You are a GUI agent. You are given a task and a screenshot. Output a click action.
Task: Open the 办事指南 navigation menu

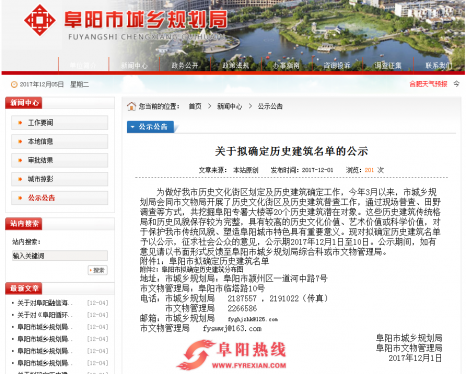point(286,65)
